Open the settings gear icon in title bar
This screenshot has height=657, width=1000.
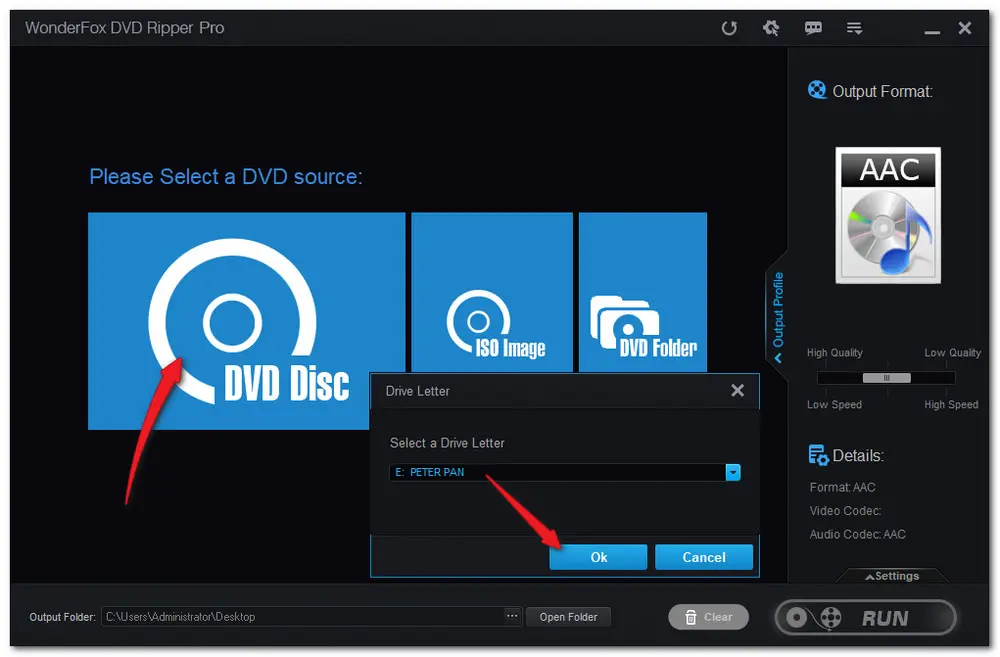tap(771, 27)
